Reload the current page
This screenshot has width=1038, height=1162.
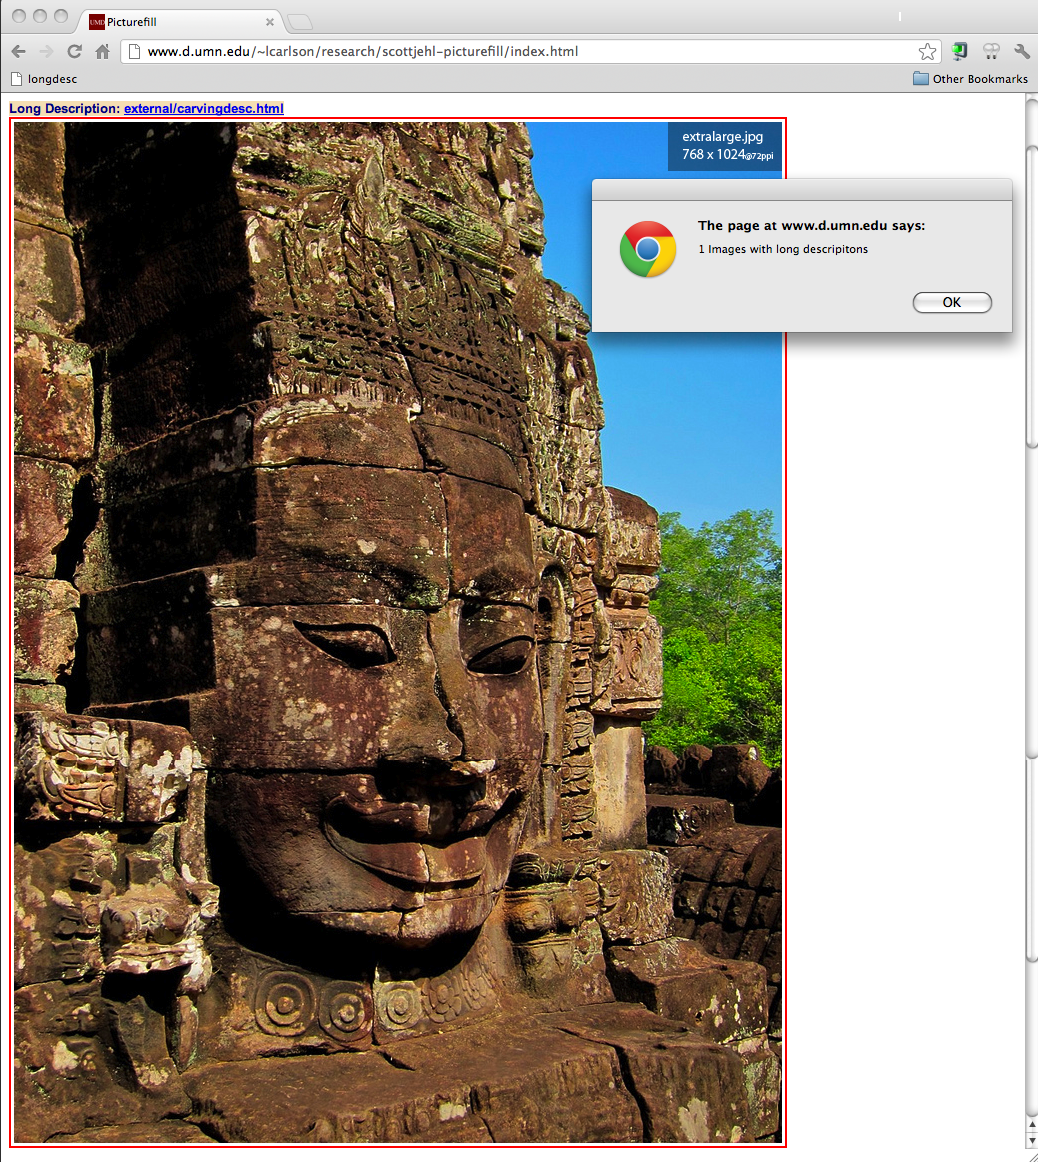pos(74,51)
